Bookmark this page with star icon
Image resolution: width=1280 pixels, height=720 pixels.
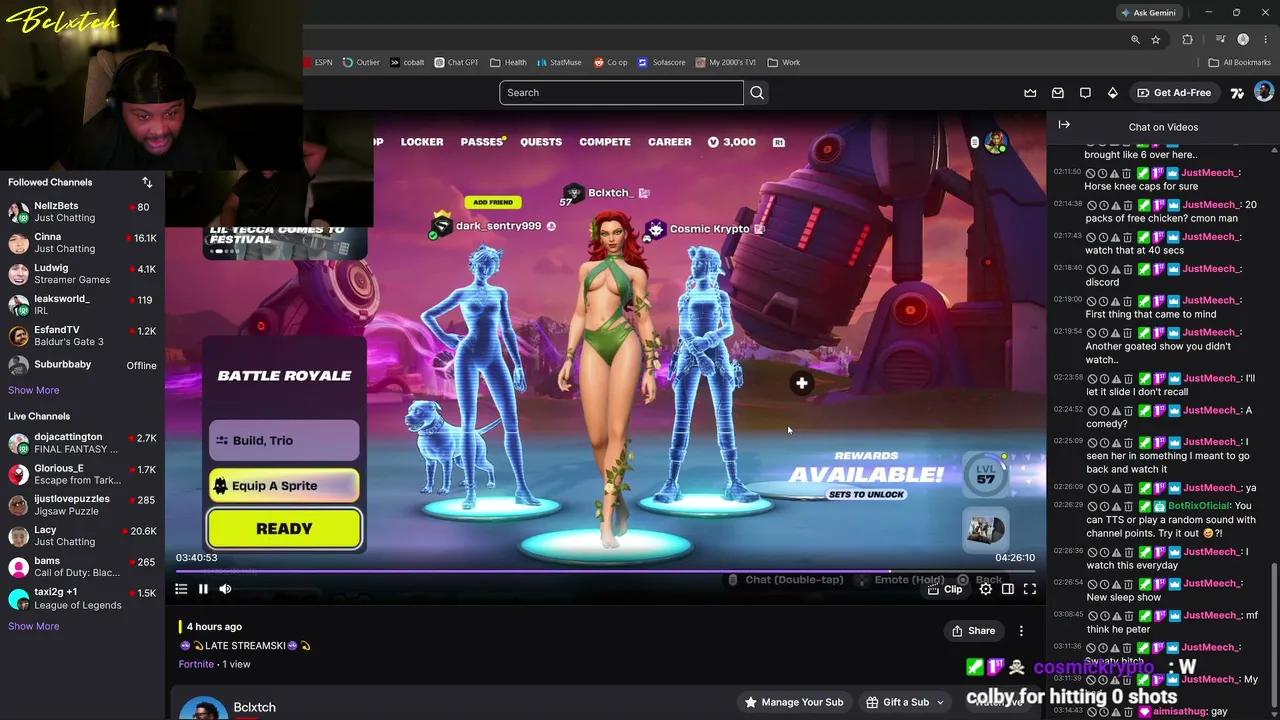tap(1156, 39)
